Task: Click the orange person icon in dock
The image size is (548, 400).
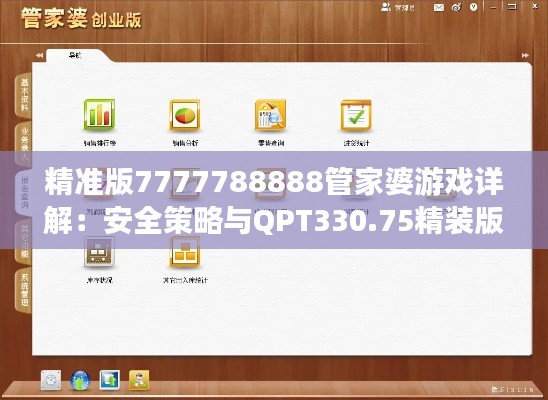Action: (x=139, y=380)
